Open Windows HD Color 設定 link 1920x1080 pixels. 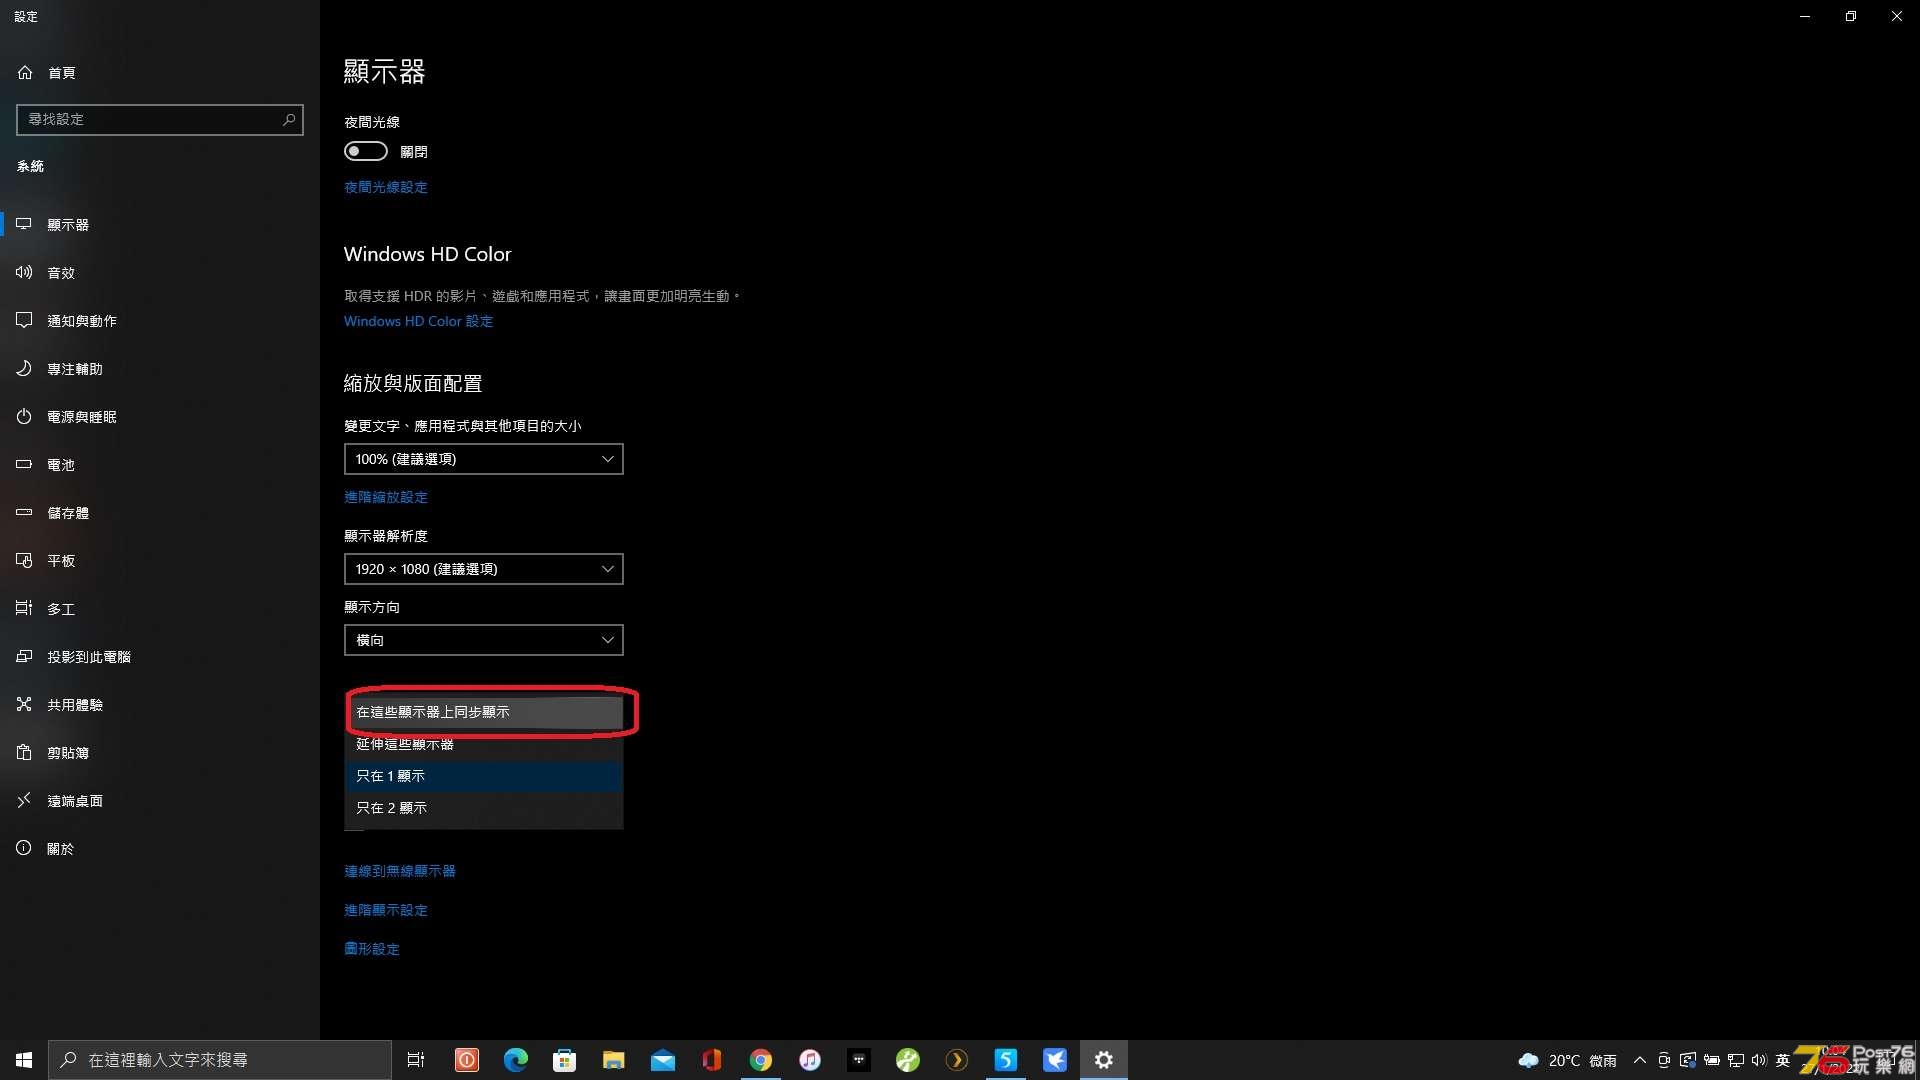pyautogui.click(x=418, y=321)
